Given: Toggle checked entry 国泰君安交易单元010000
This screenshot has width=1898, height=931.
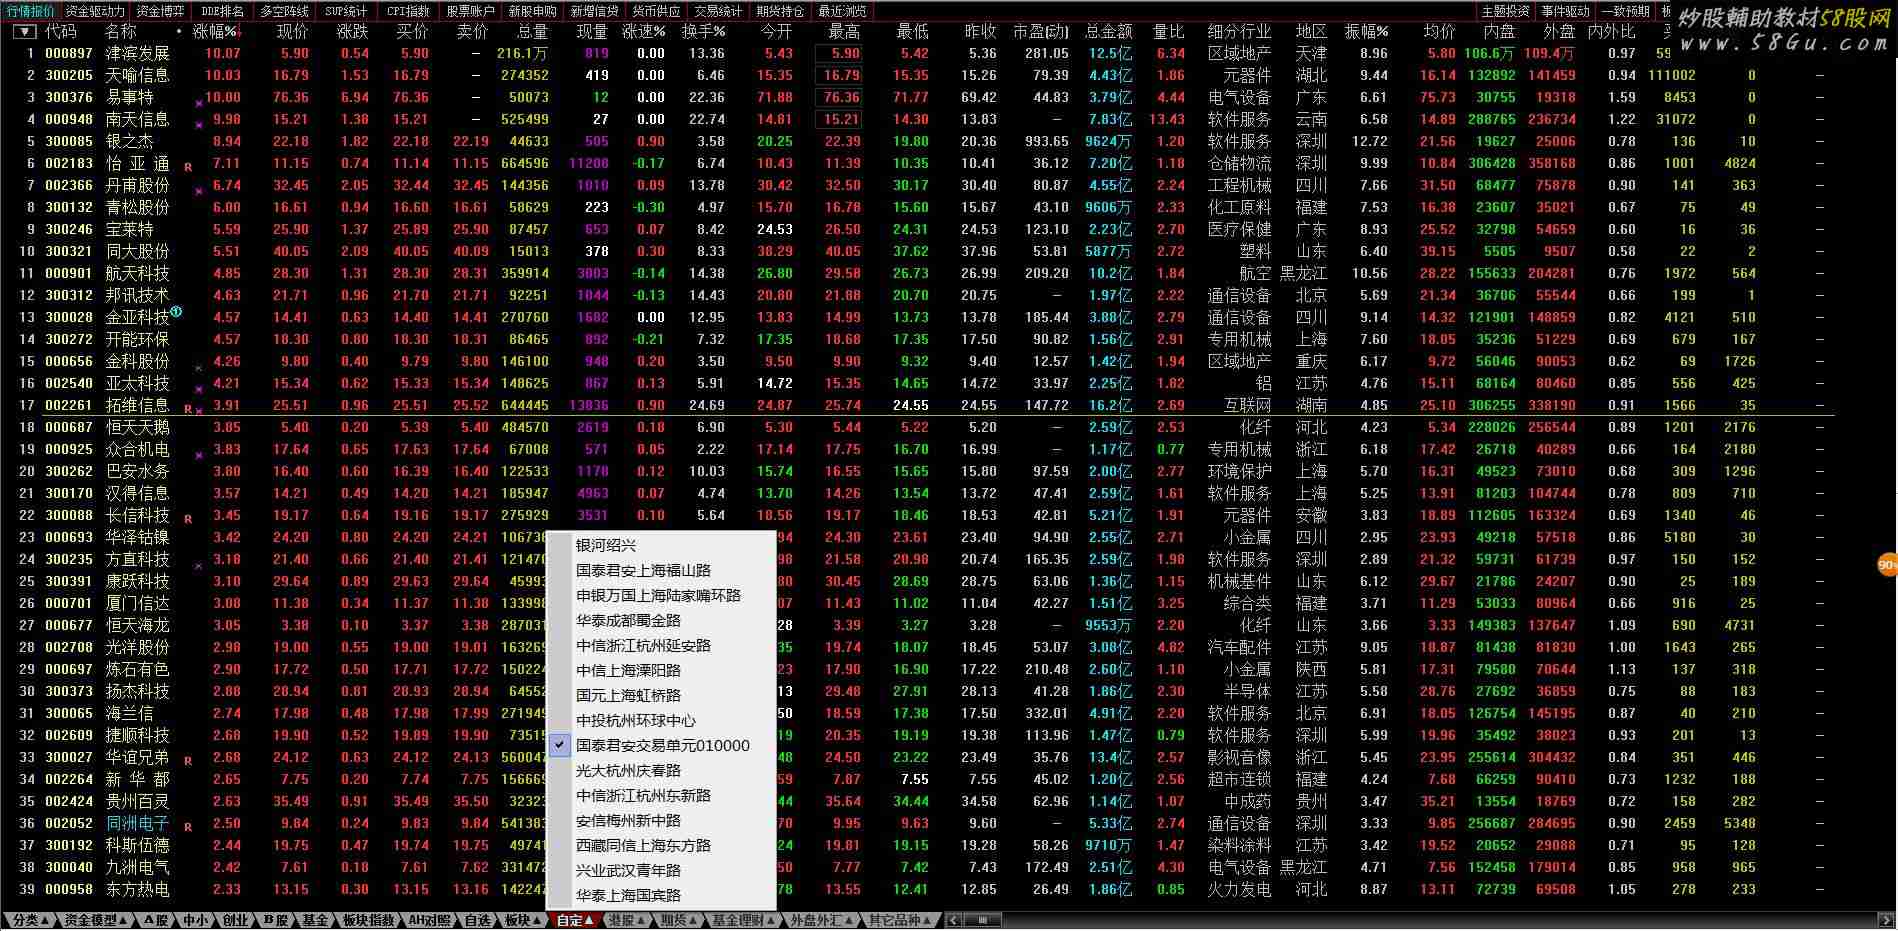Looking at the screenshot, I should coord(661,745).
